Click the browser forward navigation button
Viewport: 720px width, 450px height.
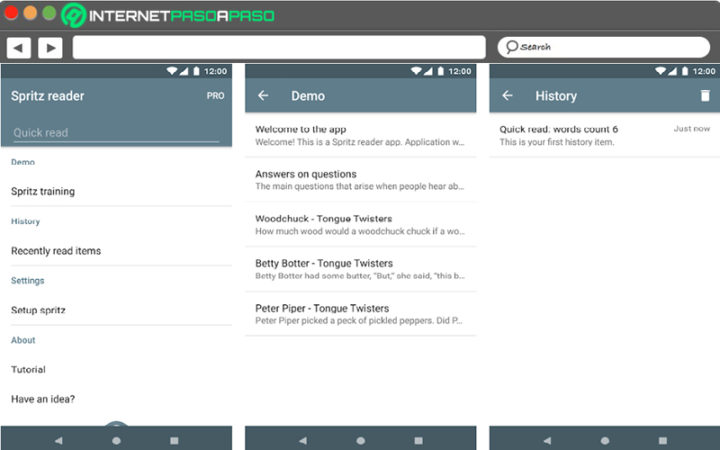tap(51, 47)
